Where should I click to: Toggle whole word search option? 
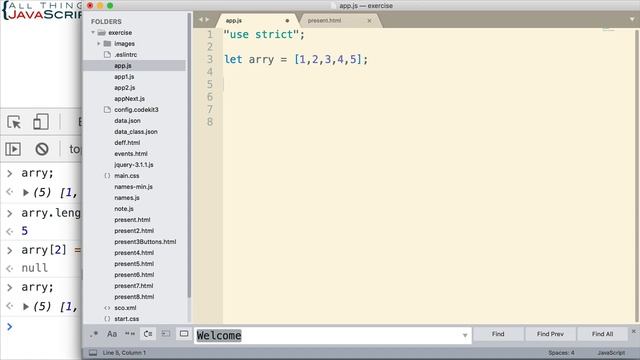[130, 334]
